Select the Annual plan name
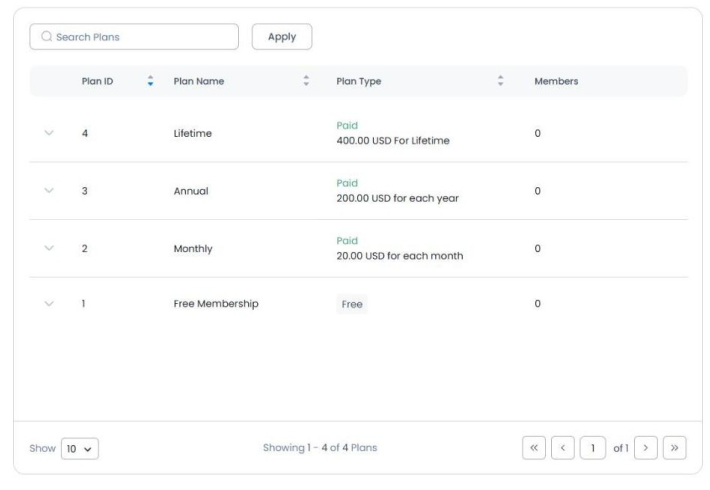The image size is (710, 490). point(191,191)
